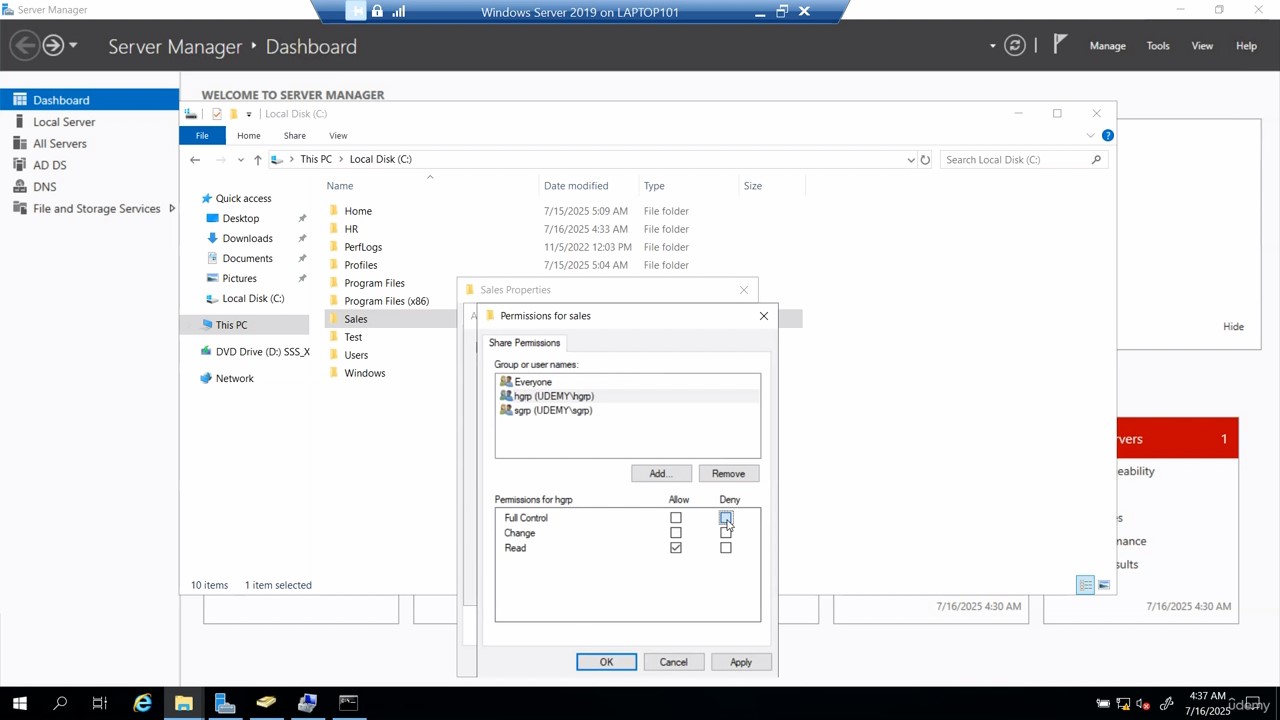The height and width of the screenshot is (720, 1280).
Task: Select the Profiles folder
Action: pyautogui.click(x=361, y=265)
